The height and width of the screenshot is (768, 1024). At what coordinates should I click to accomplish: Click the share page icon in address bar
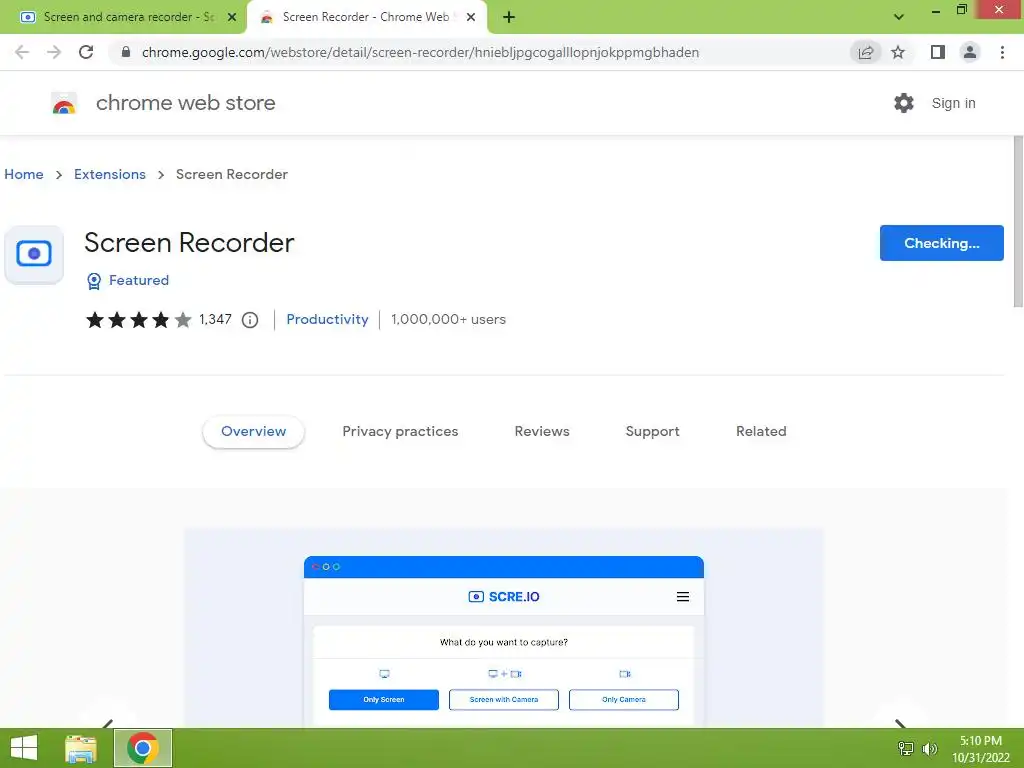point(865,52)
